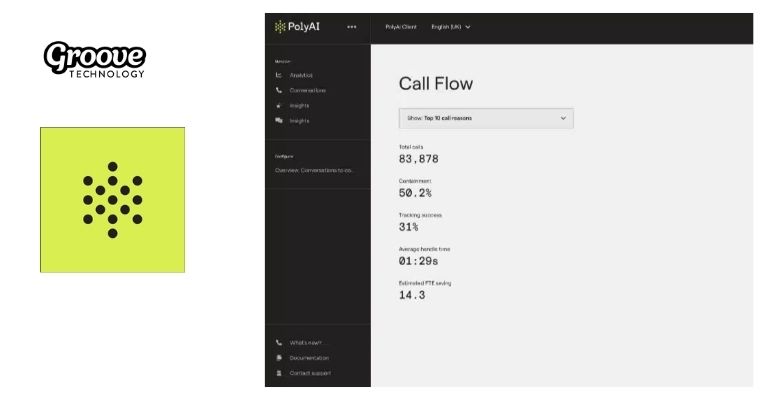Click the chat bubbles icon beside Insights
Viewport: 760px width, 400px height.
pos(279,120)
